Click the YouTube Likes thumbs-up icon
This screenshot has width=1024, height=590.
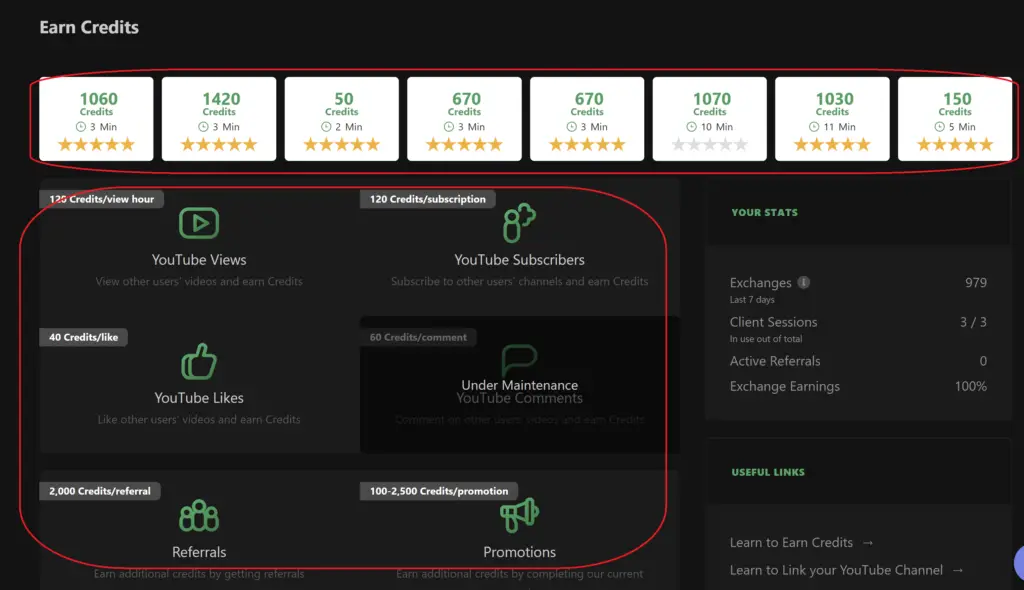tap(199, 361)
